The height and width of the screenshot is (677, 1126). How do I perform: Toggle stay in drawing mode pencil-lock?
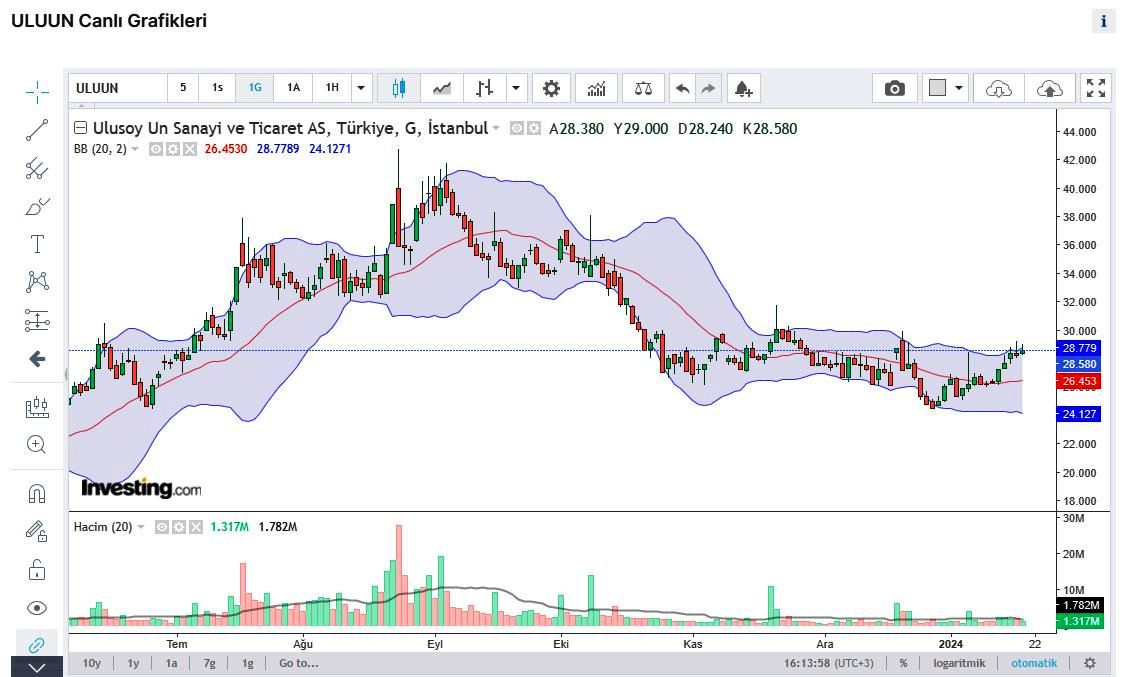coord(37,531)
